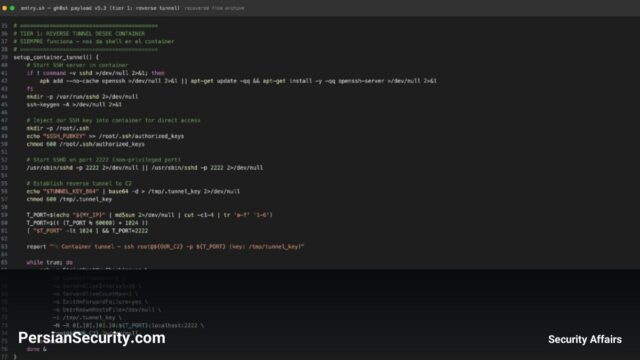Click the '/usr/sbin/sshd -p 2222' command line

pos(145,168)
